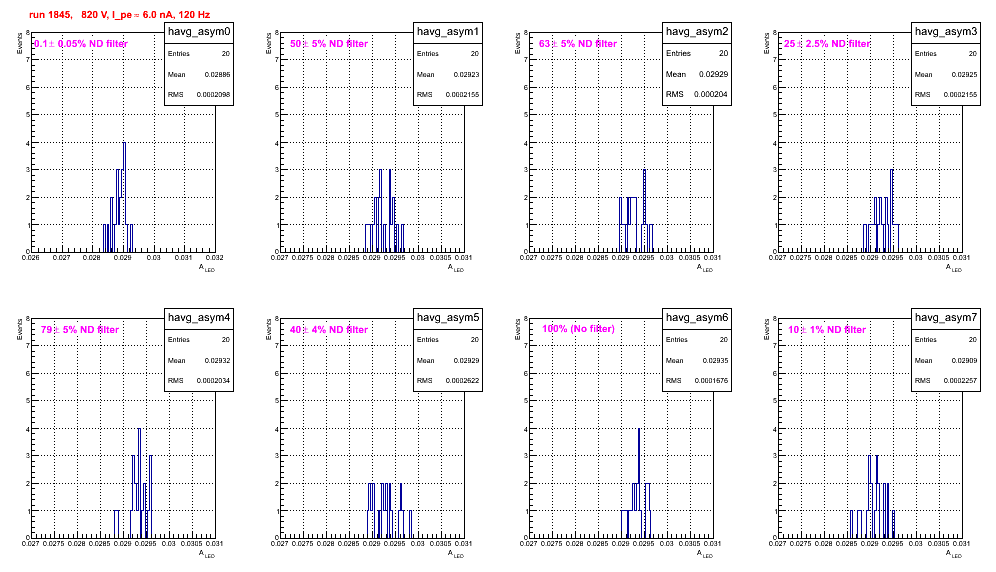
Task: Click the A_LED axis label under havg_asym7 plot
Action: pyautogui.click(x=954, y=554)
